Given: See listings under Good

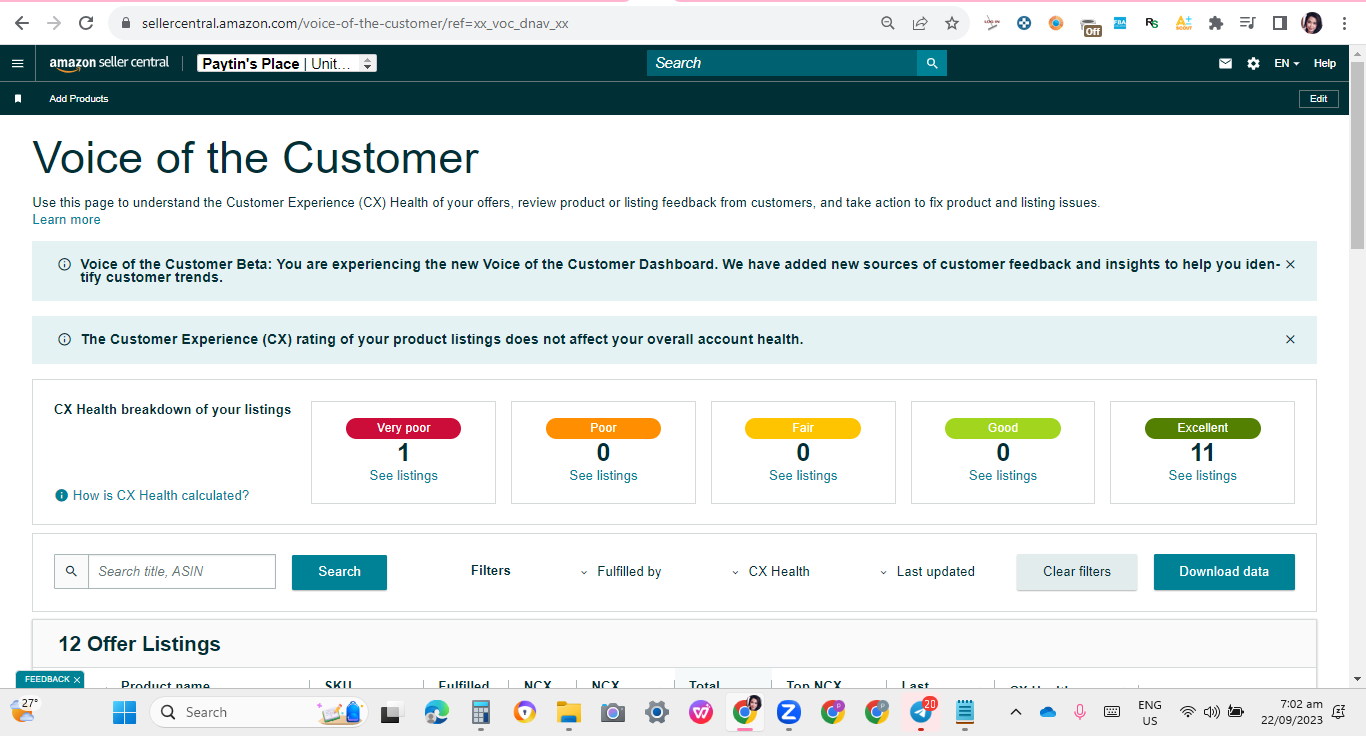Looking at the screenshot, I should (x=1003, y=475).
